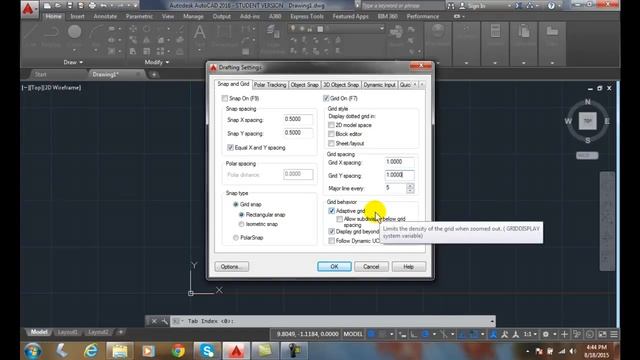Screen dimensions: 640x360
Task: Enable the Snap On (F9) checkbox
Action: point(224,98)
